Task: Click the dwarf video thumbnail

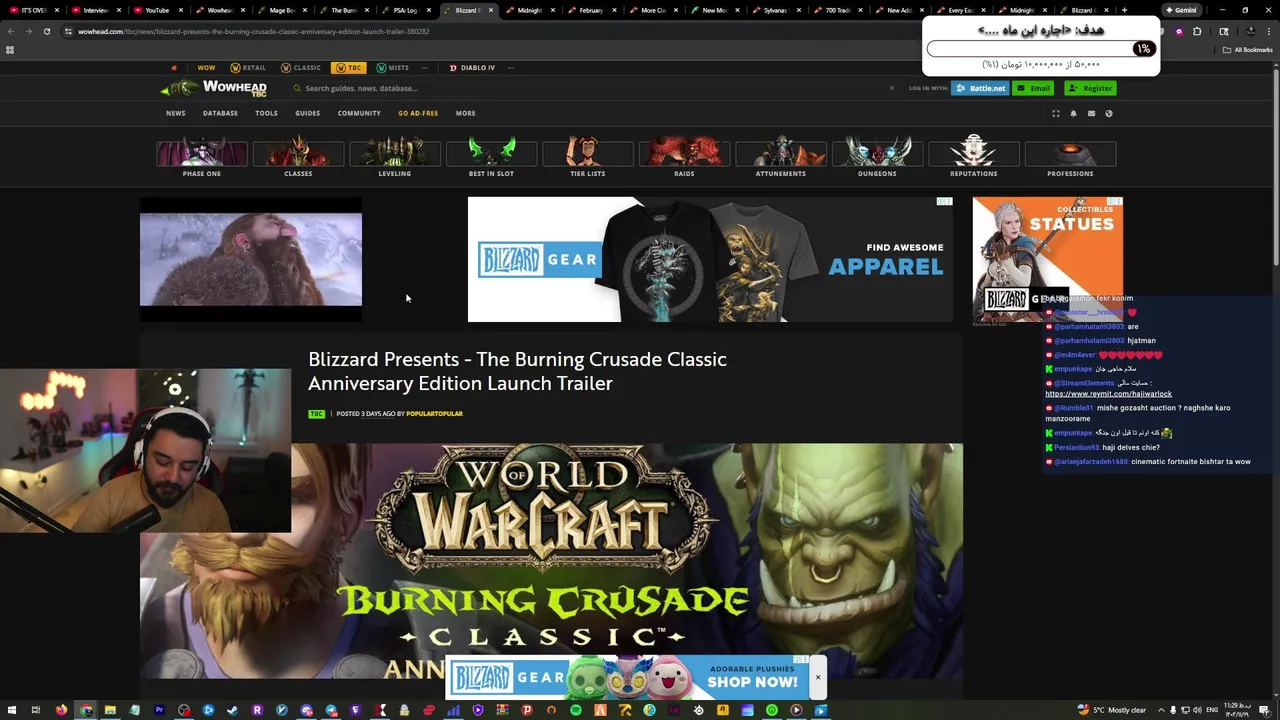Action: pyautogui.click(x=251, y=259)
